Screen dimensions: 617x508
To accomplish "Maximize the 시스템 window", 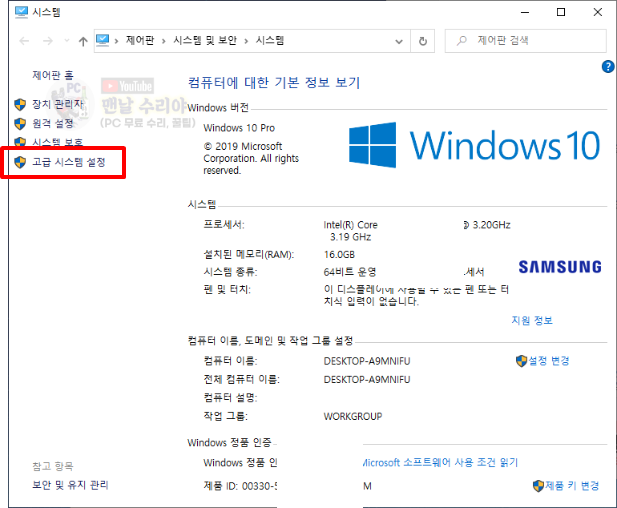I will (561, 12).
